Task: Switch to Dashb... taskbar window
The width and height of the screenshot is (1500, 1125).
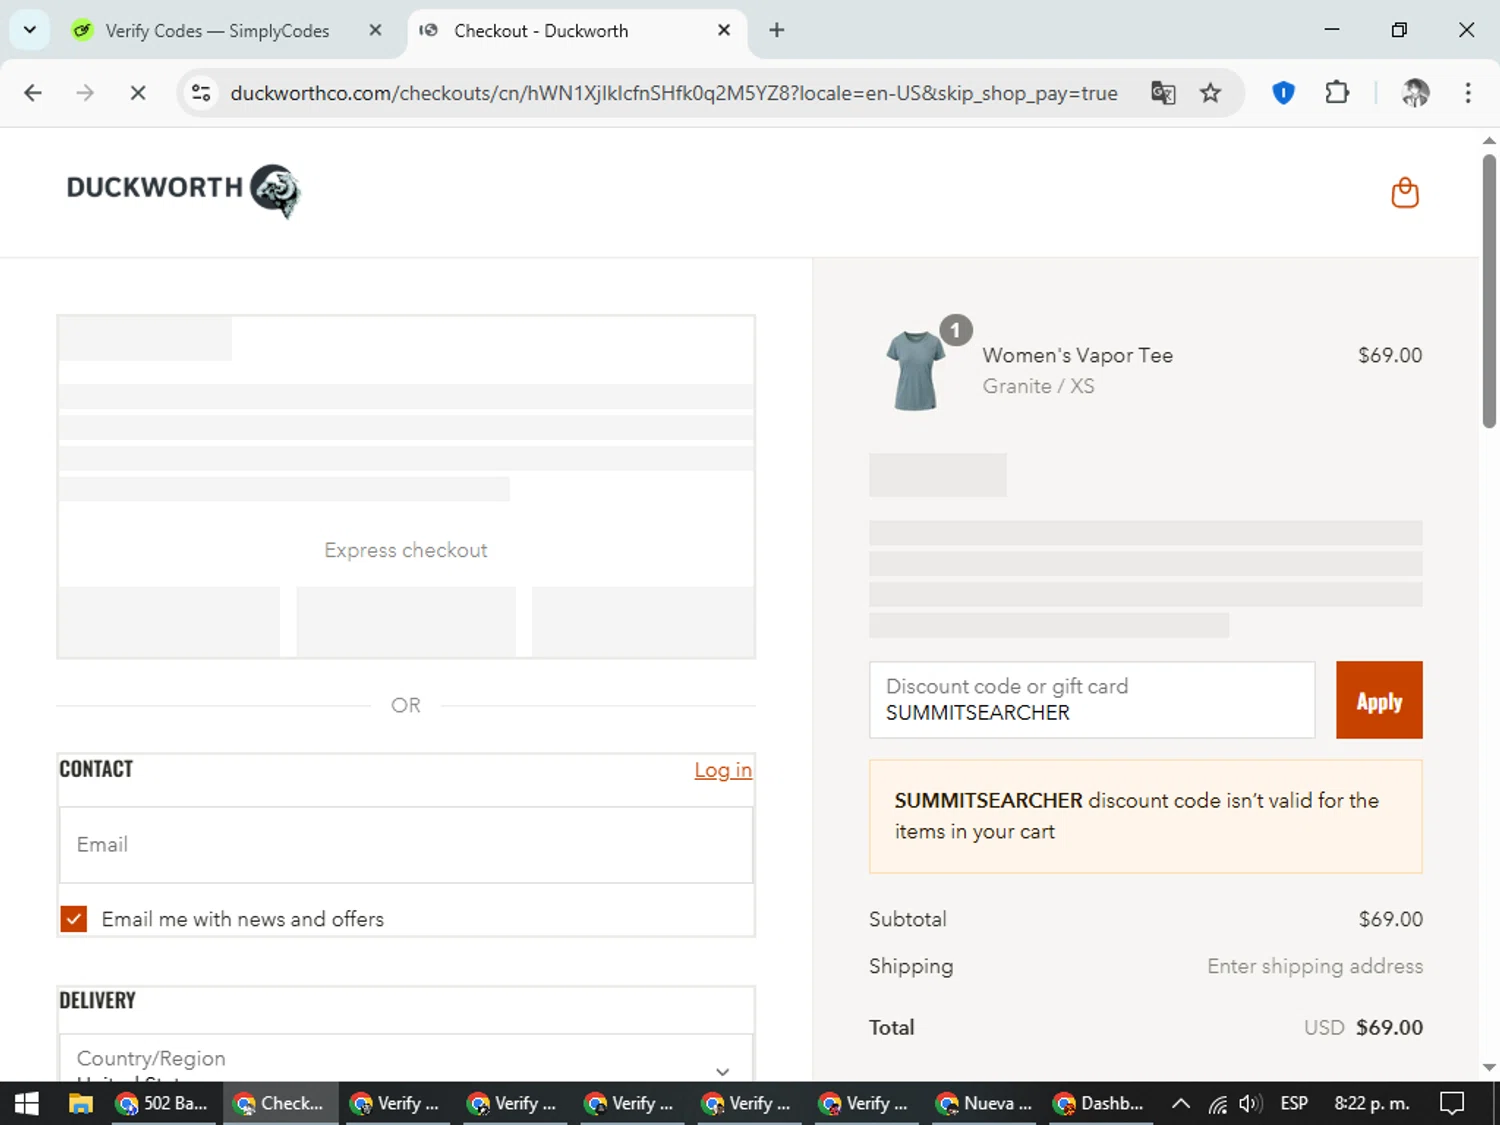Action: click(1100, 1103)
